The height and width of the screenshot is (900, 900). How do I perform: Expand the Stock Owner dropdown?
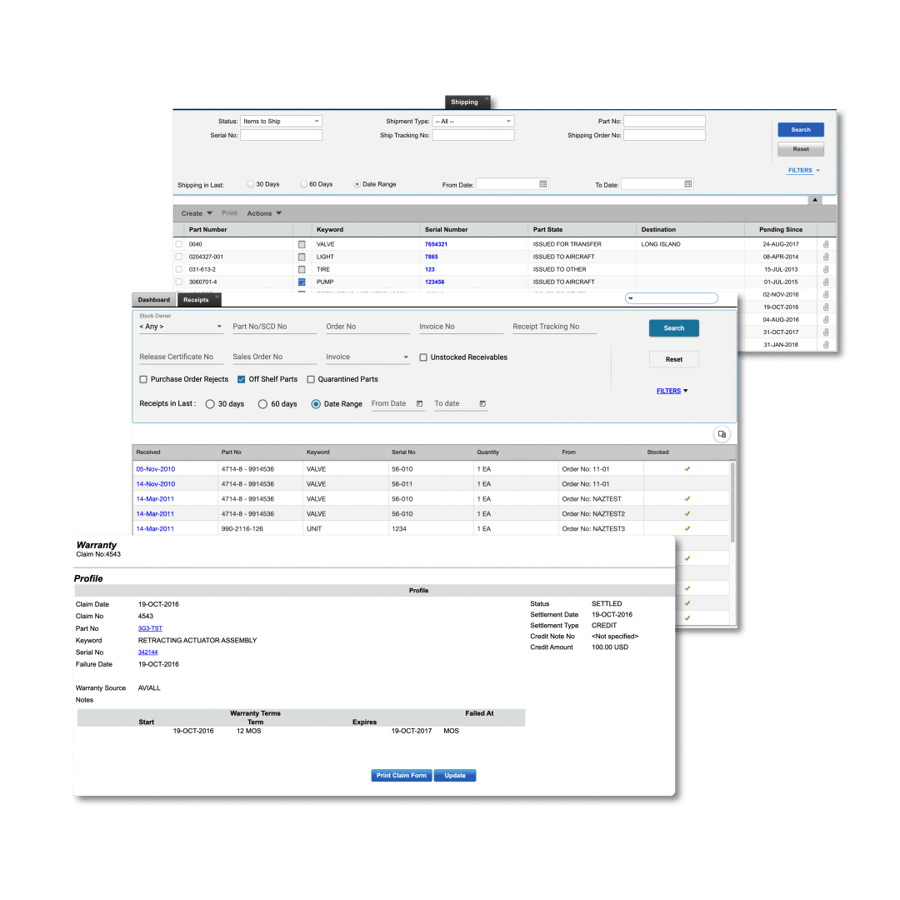tap(180, 327)
